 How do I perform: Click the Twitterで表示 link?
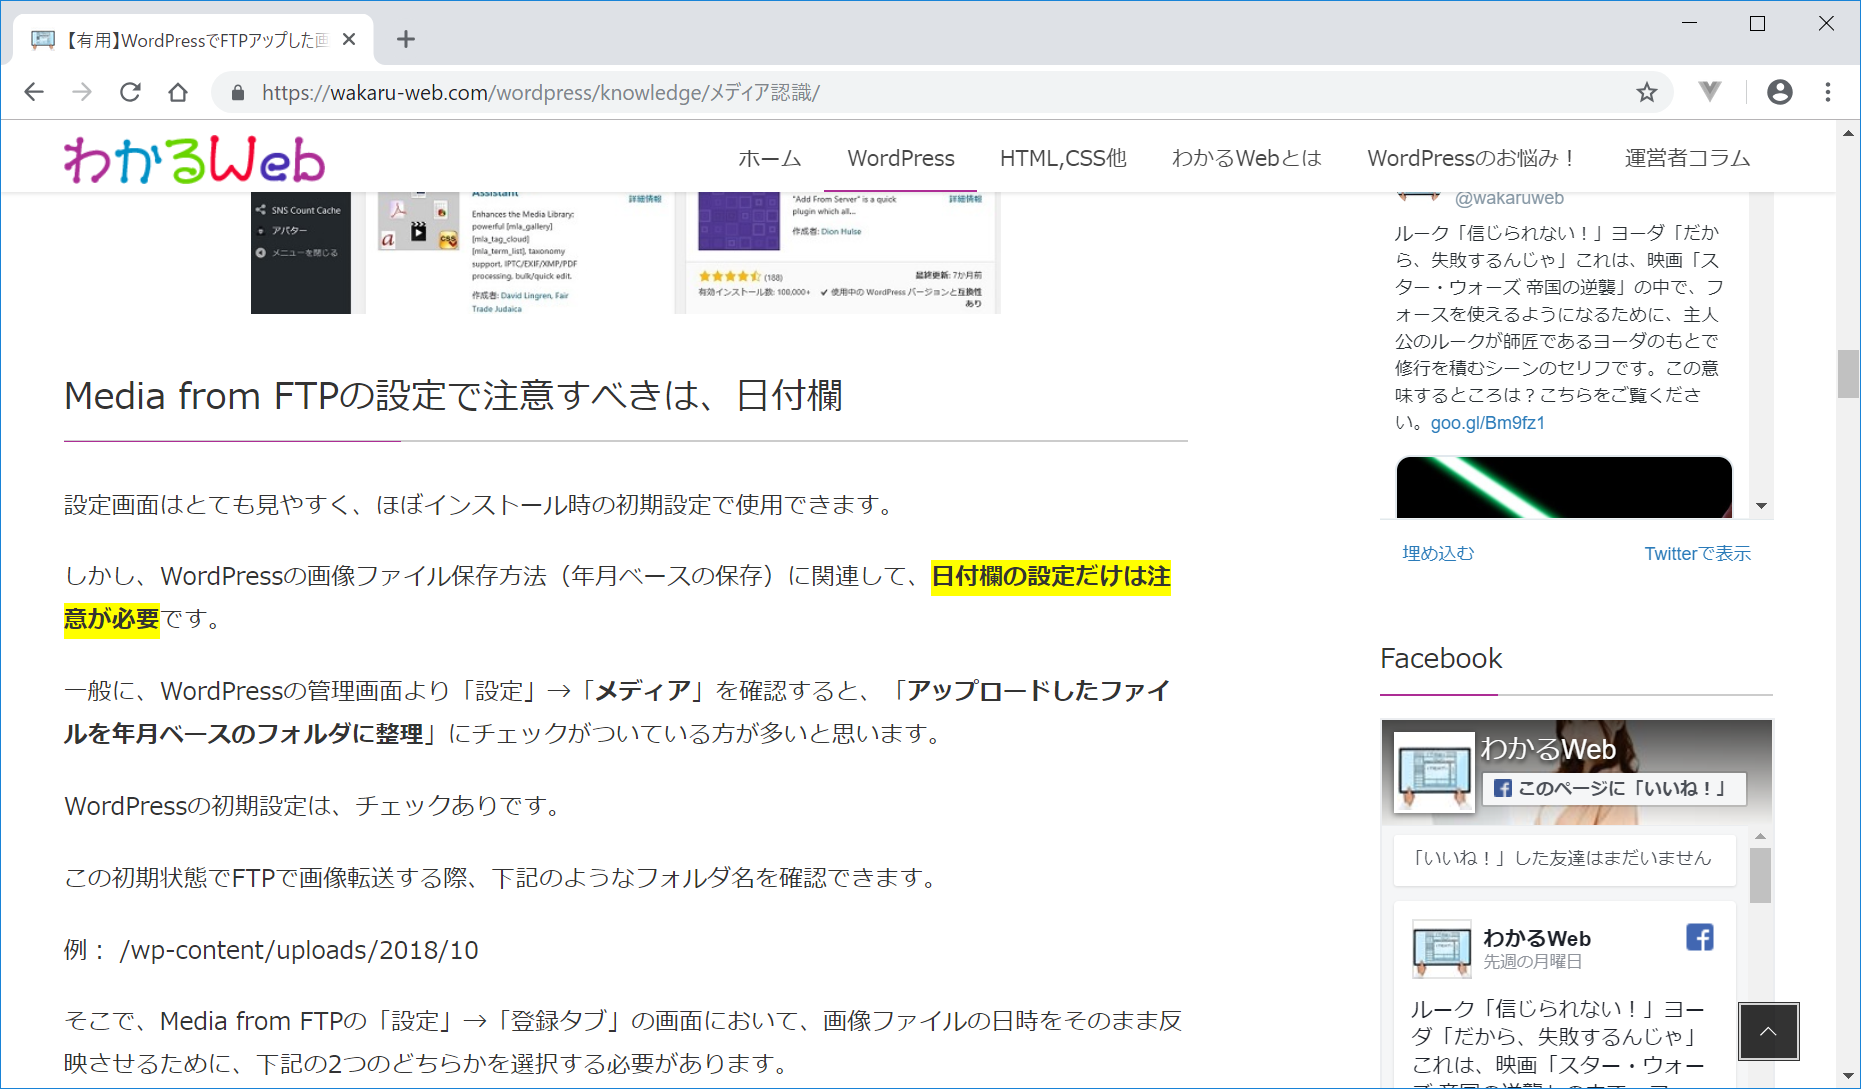coord(1697,553)
